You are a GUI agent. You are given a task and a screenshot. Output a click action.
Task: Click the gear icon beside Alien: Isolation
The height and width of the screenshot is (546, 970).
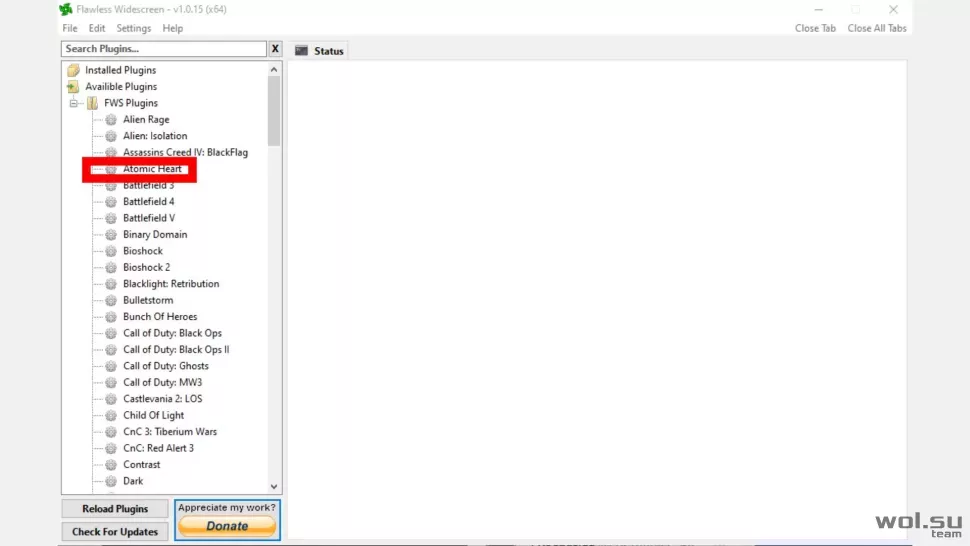tap(111, 136)
